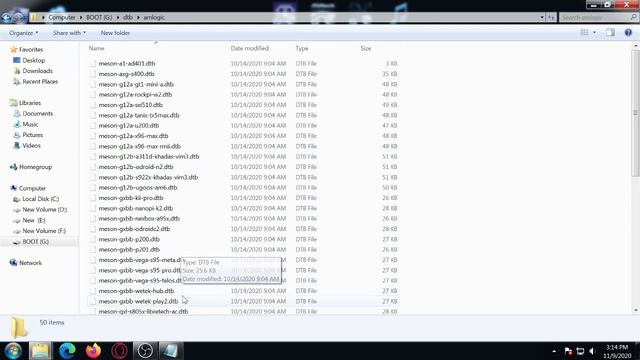Click the address bar refresh icon
The height and width of the screenshot is (360, 640).
tap(551, 18)
